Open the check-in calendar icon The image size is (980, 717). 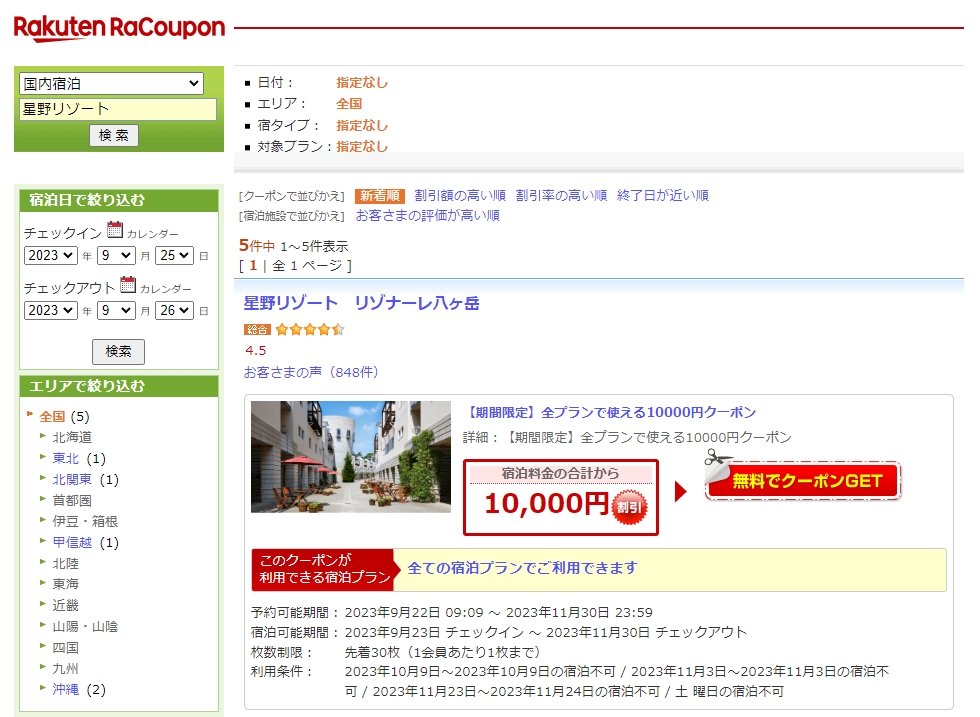click(x=115, y=229)
